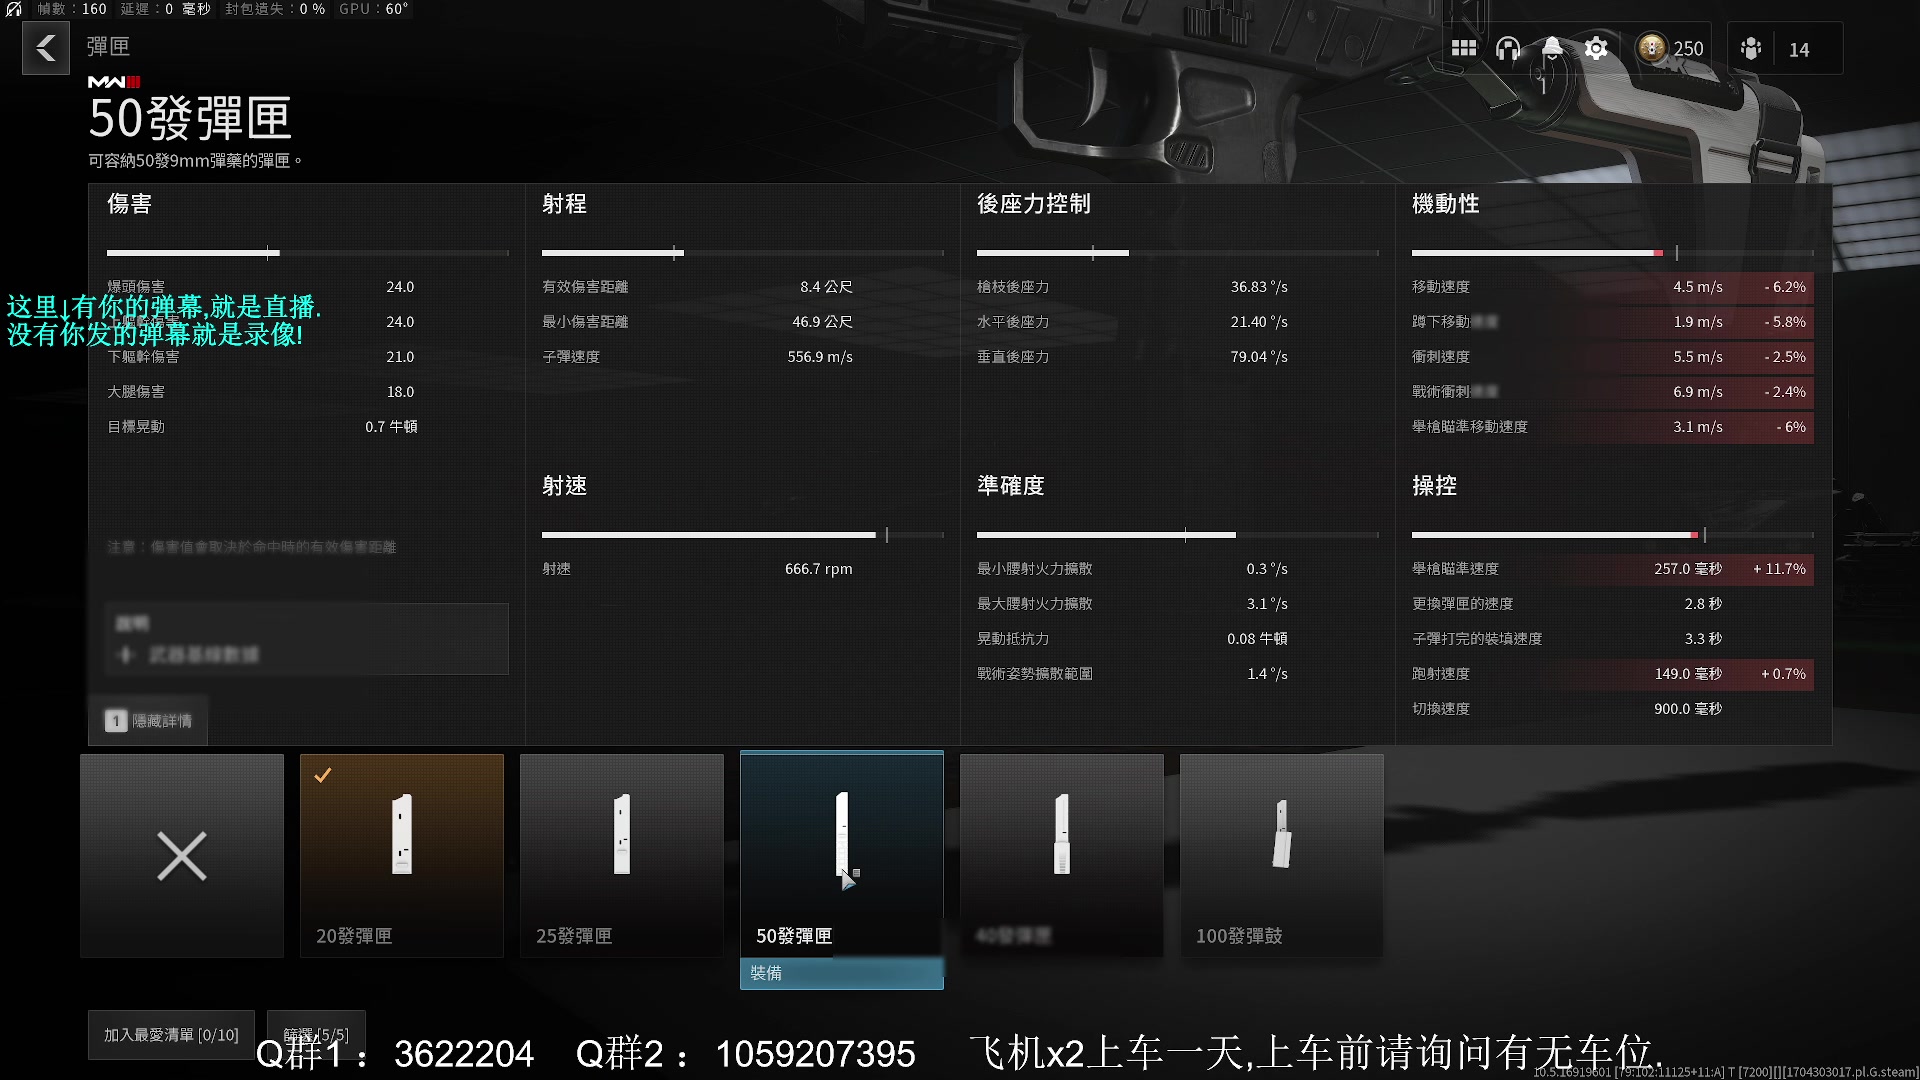The image size is (1920, 1080).
Task: Click the 後座力控制 recoil control bar
Action: tap(1178, 253)
